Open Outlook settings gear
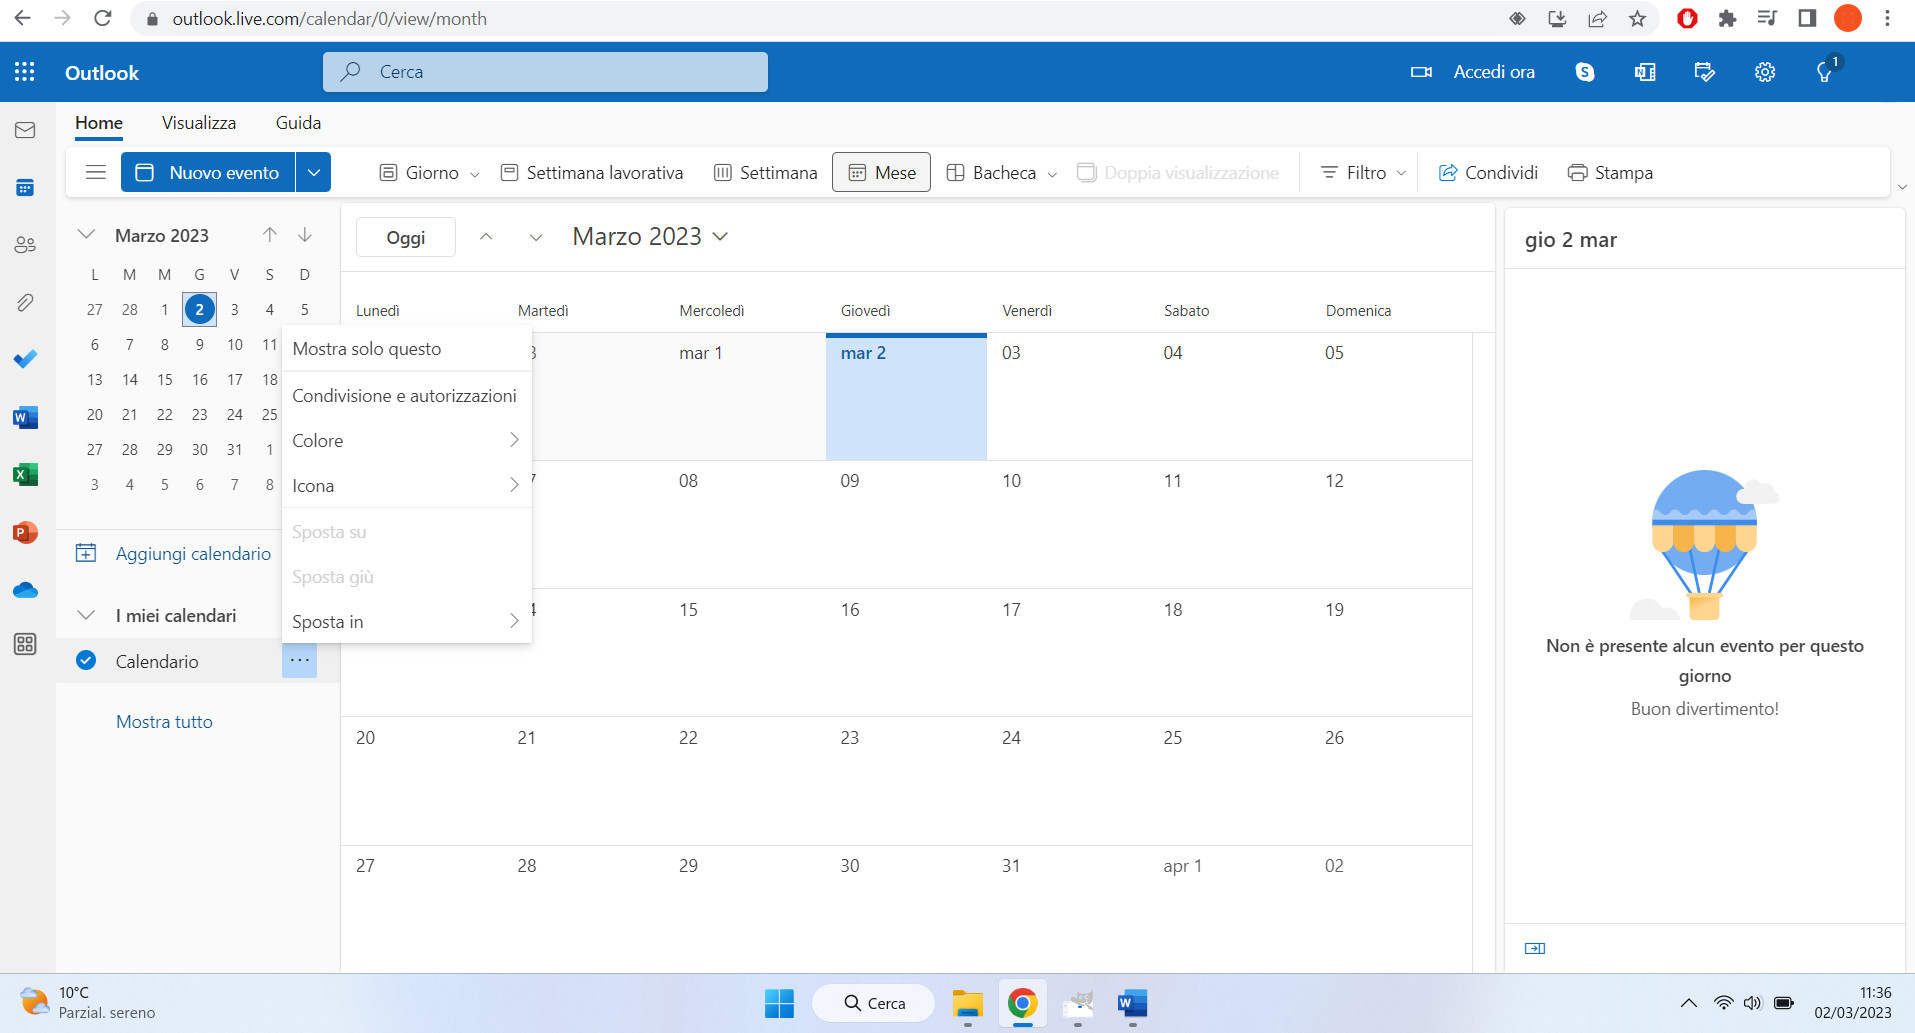The width and height of the screenshot is (1915, 1033). point(1764,71)
